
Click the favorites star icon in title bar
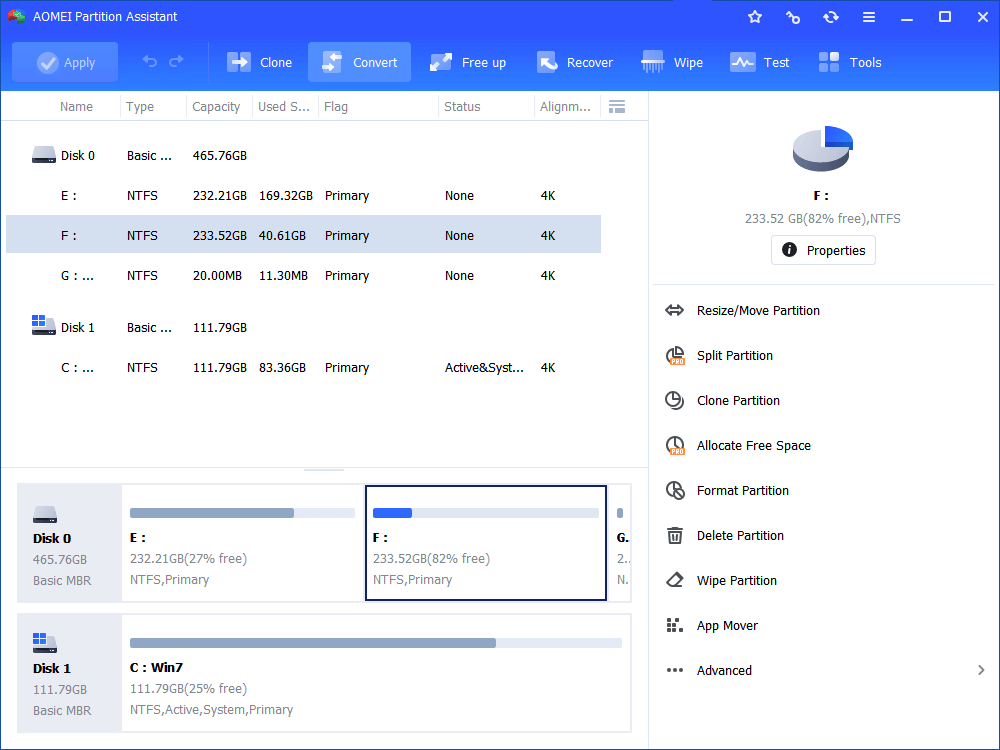[x=755, y=17]
